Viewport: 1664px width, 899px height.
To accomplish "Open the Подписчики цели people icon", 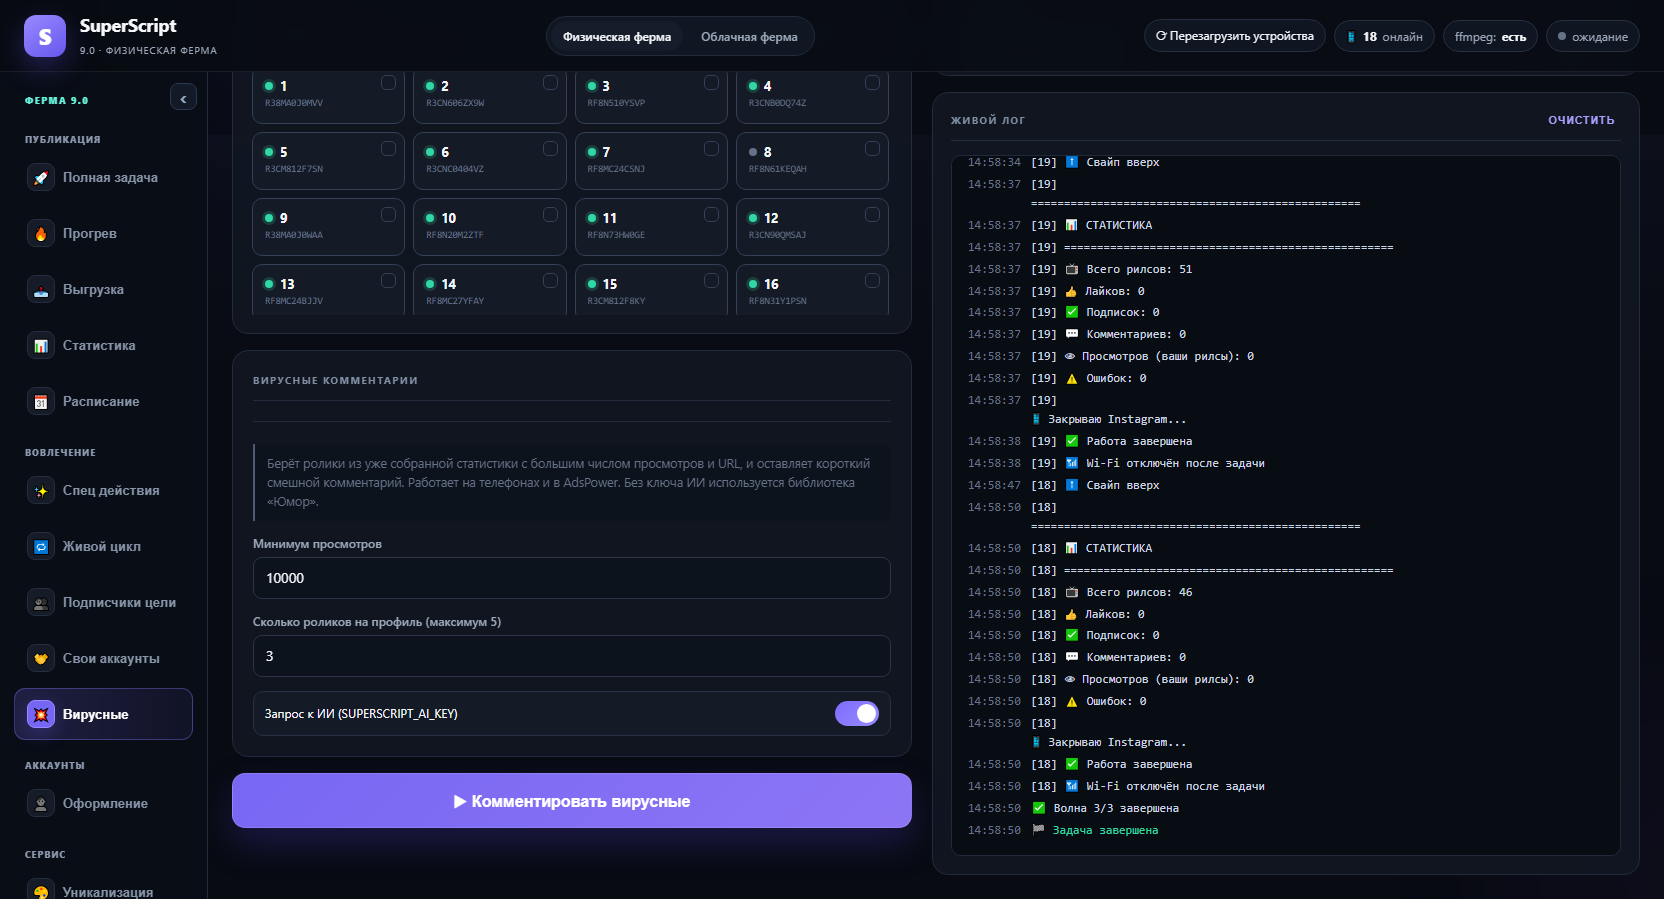I will coord(41,603).
